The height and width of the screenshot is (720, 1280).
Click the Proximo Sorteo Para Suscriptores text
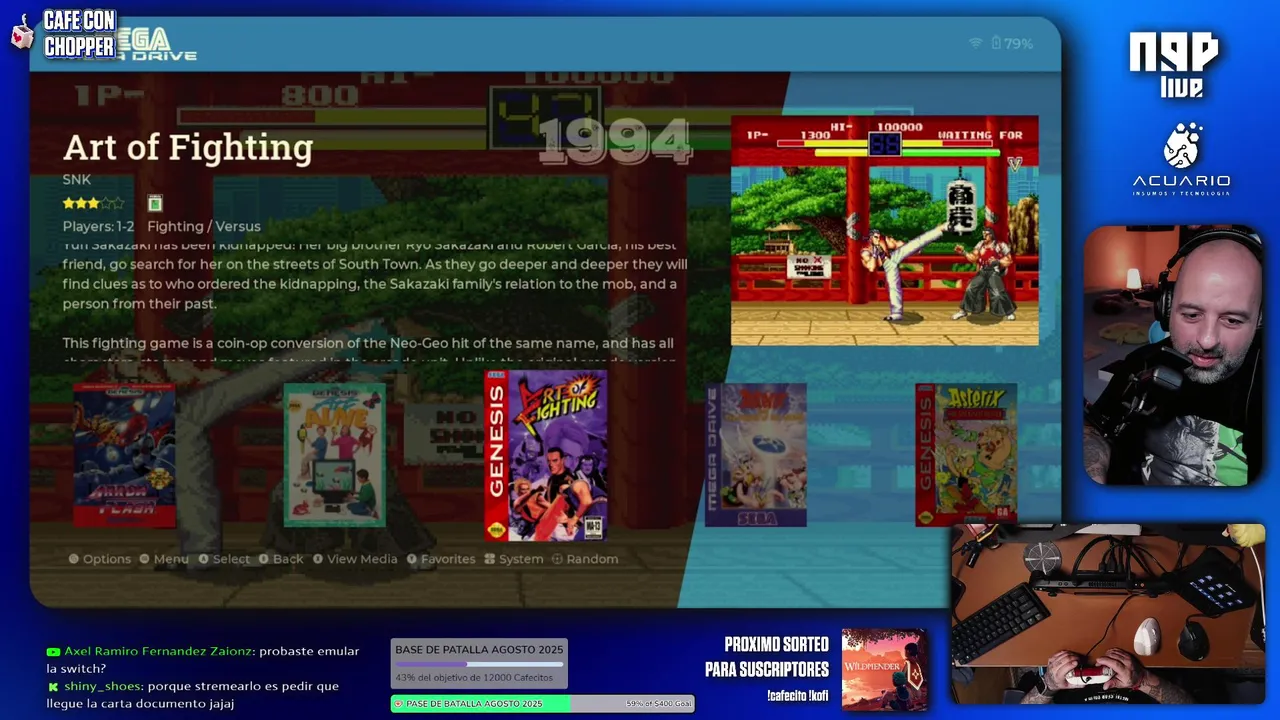(x=767, y=657)
